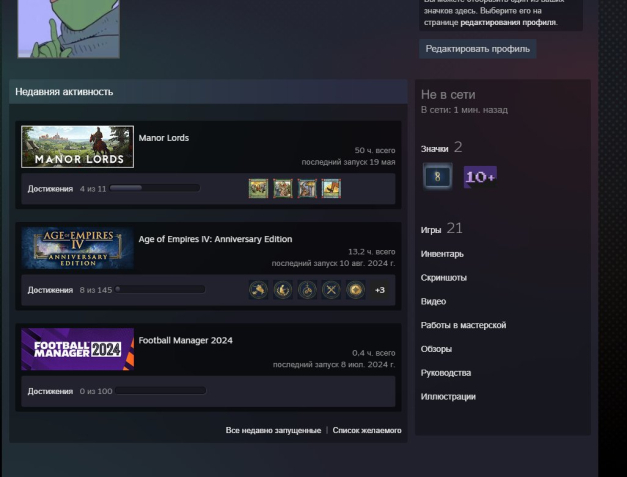Click the second Manor Lords achievement icon
The height and width of the screenshot is (477, 627).
pos(283,188)
